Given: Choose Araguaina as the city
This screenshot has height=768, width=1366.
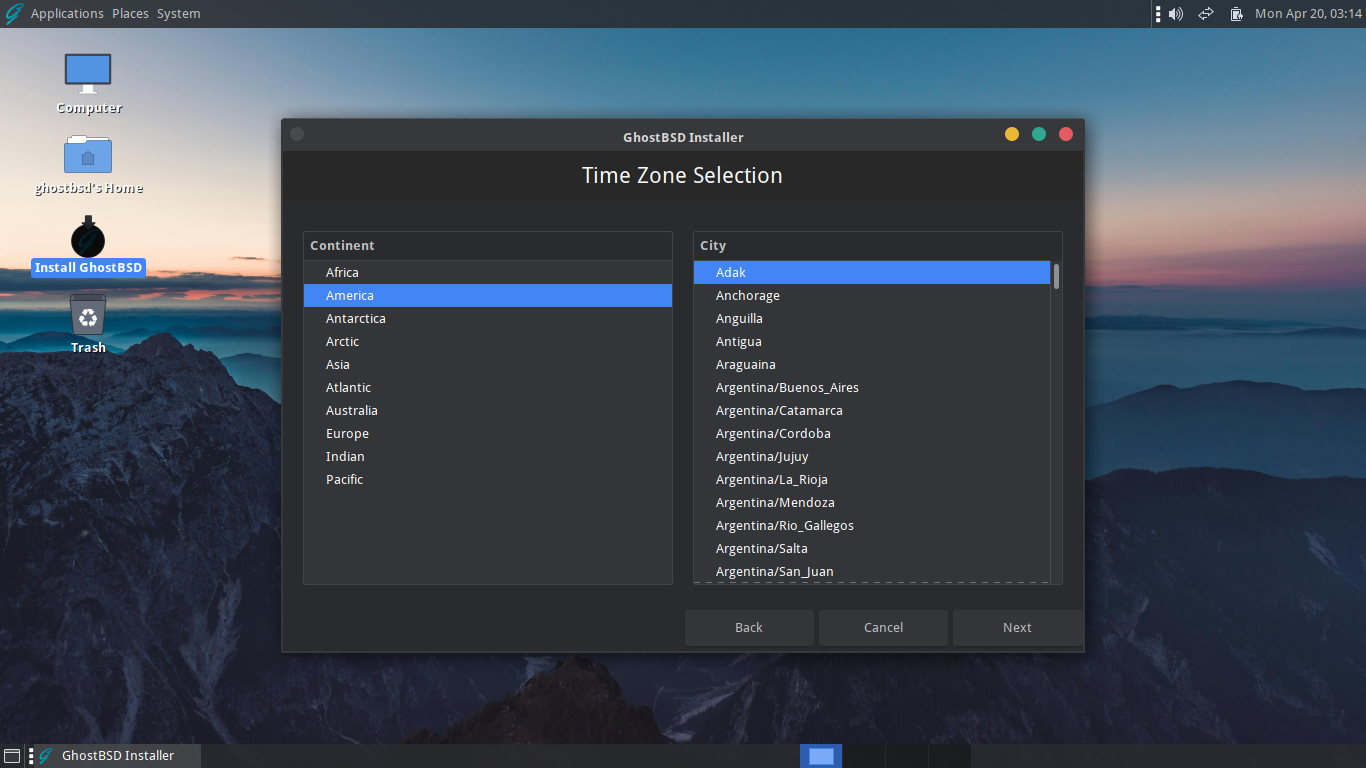Looking at the screenshot, I should 872,365.
